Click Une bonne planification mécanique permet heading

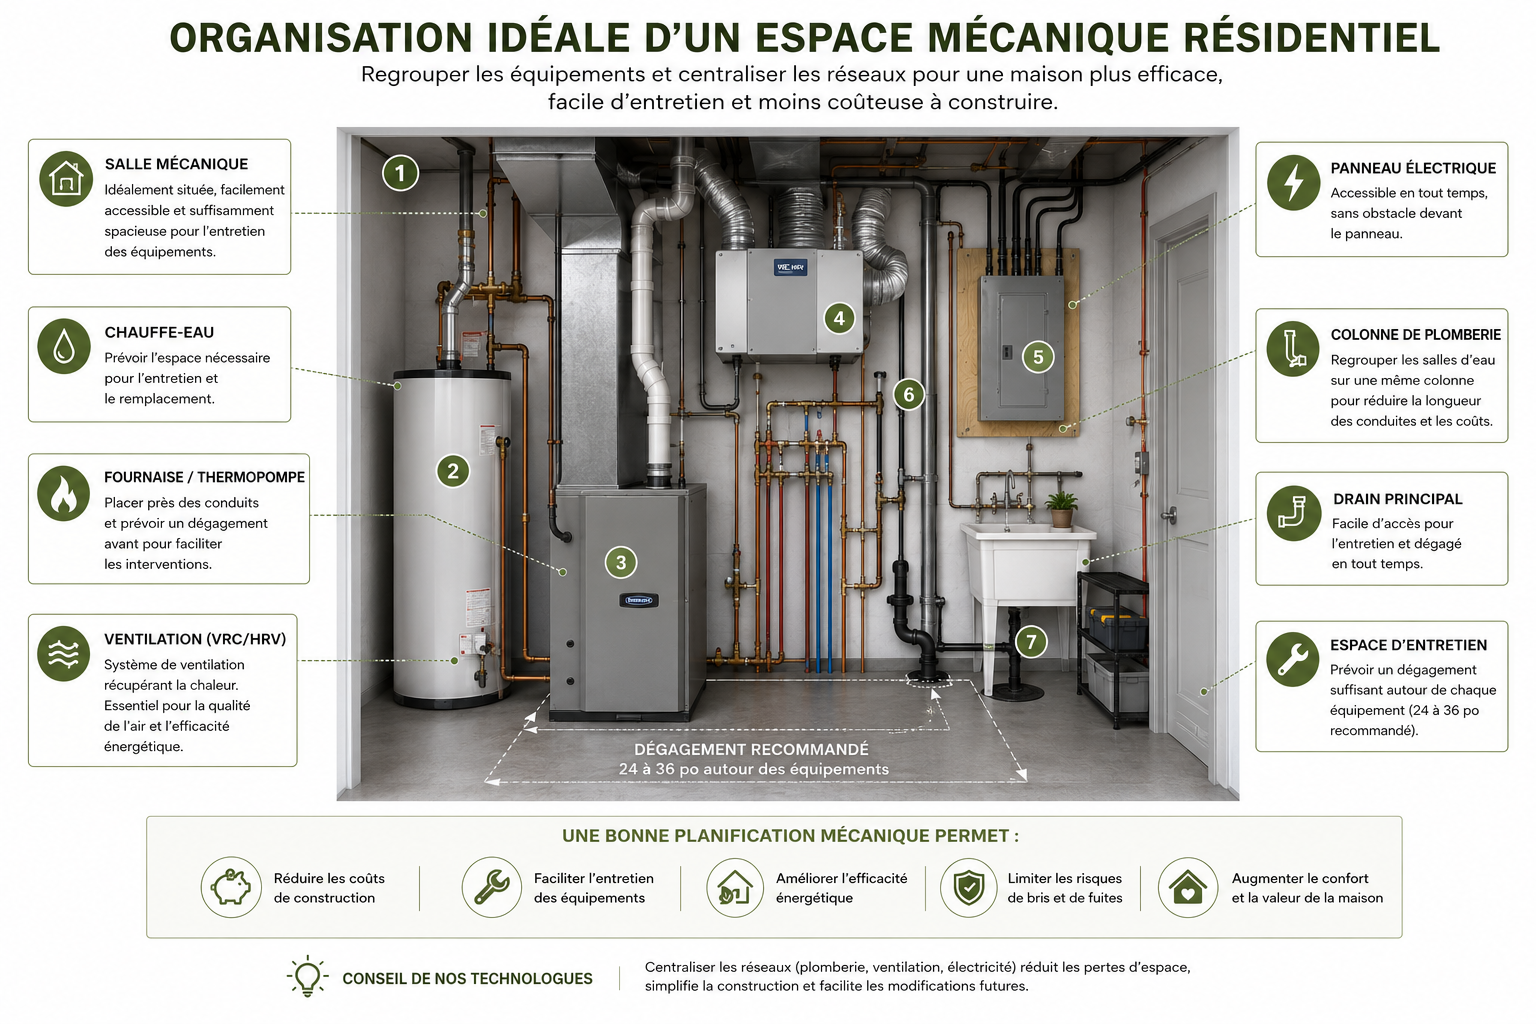(x=790, y=836)
